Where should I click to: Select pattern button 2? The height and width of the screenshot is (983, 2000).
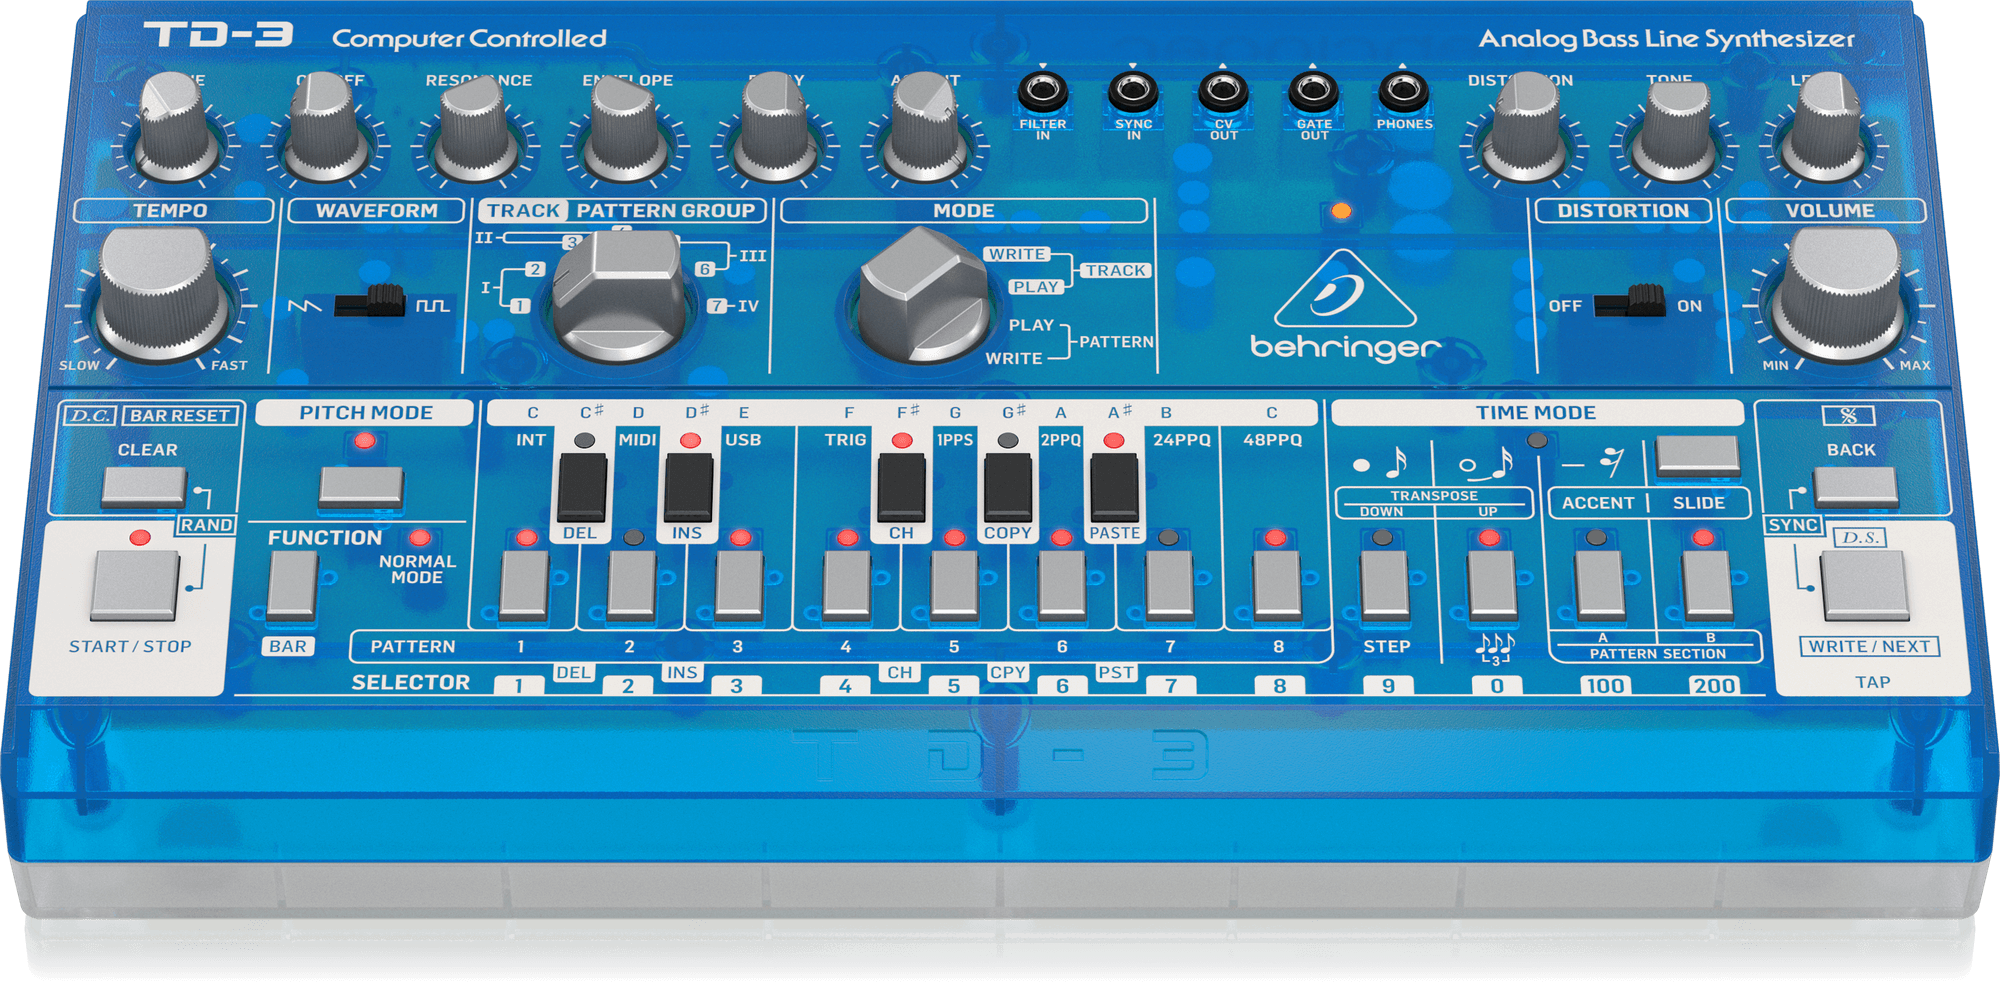coord(631,585)
